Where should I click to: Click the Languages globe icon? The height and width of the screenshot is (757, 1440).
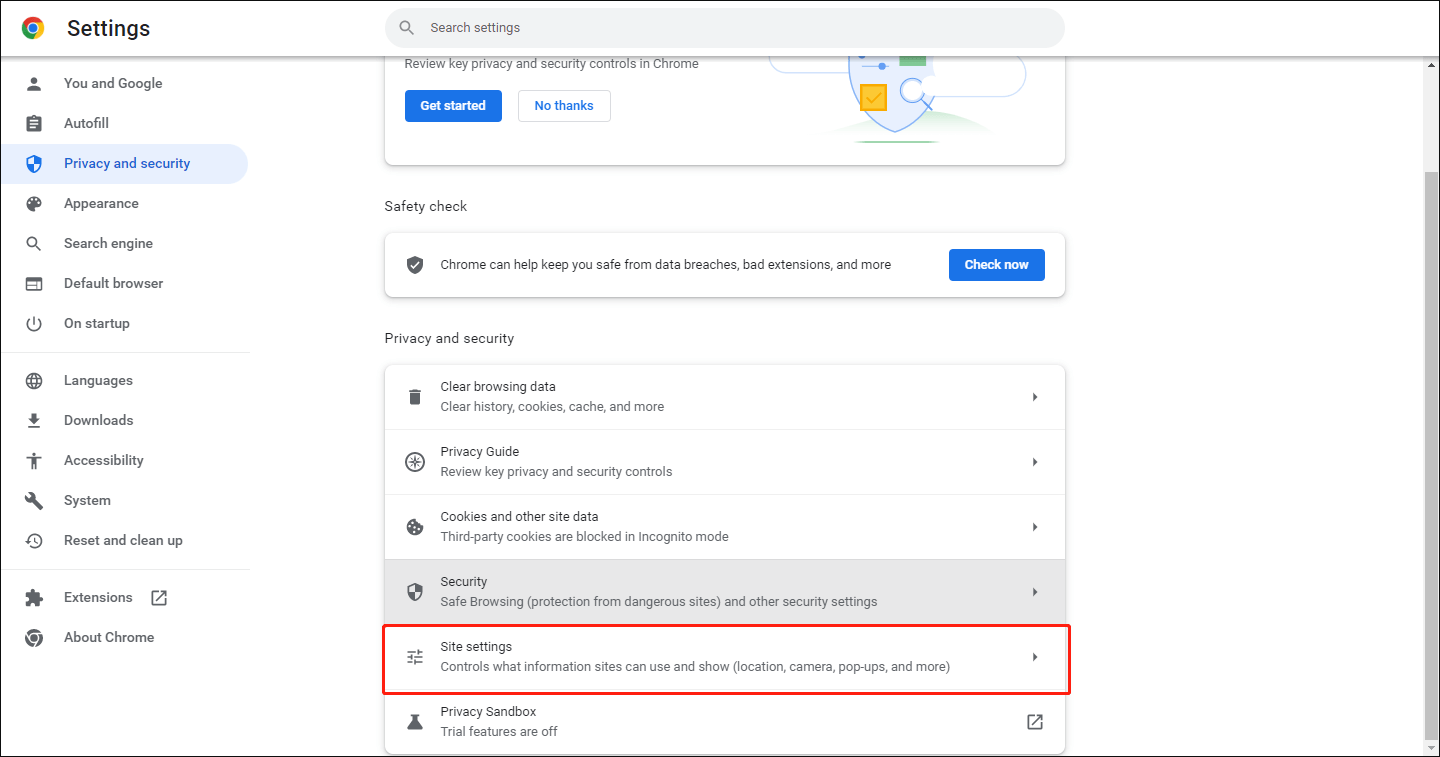tap(34, 380)
